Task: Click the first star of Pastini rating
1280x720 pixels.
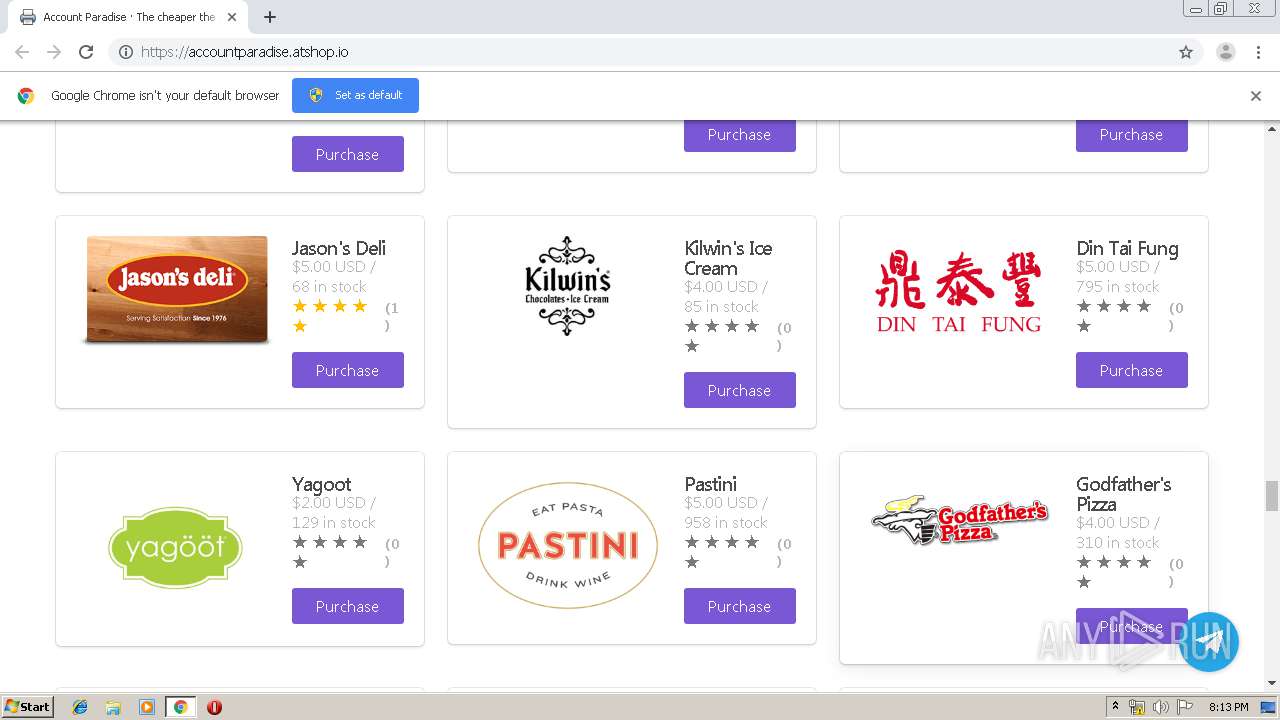Action: click(692, 542)
